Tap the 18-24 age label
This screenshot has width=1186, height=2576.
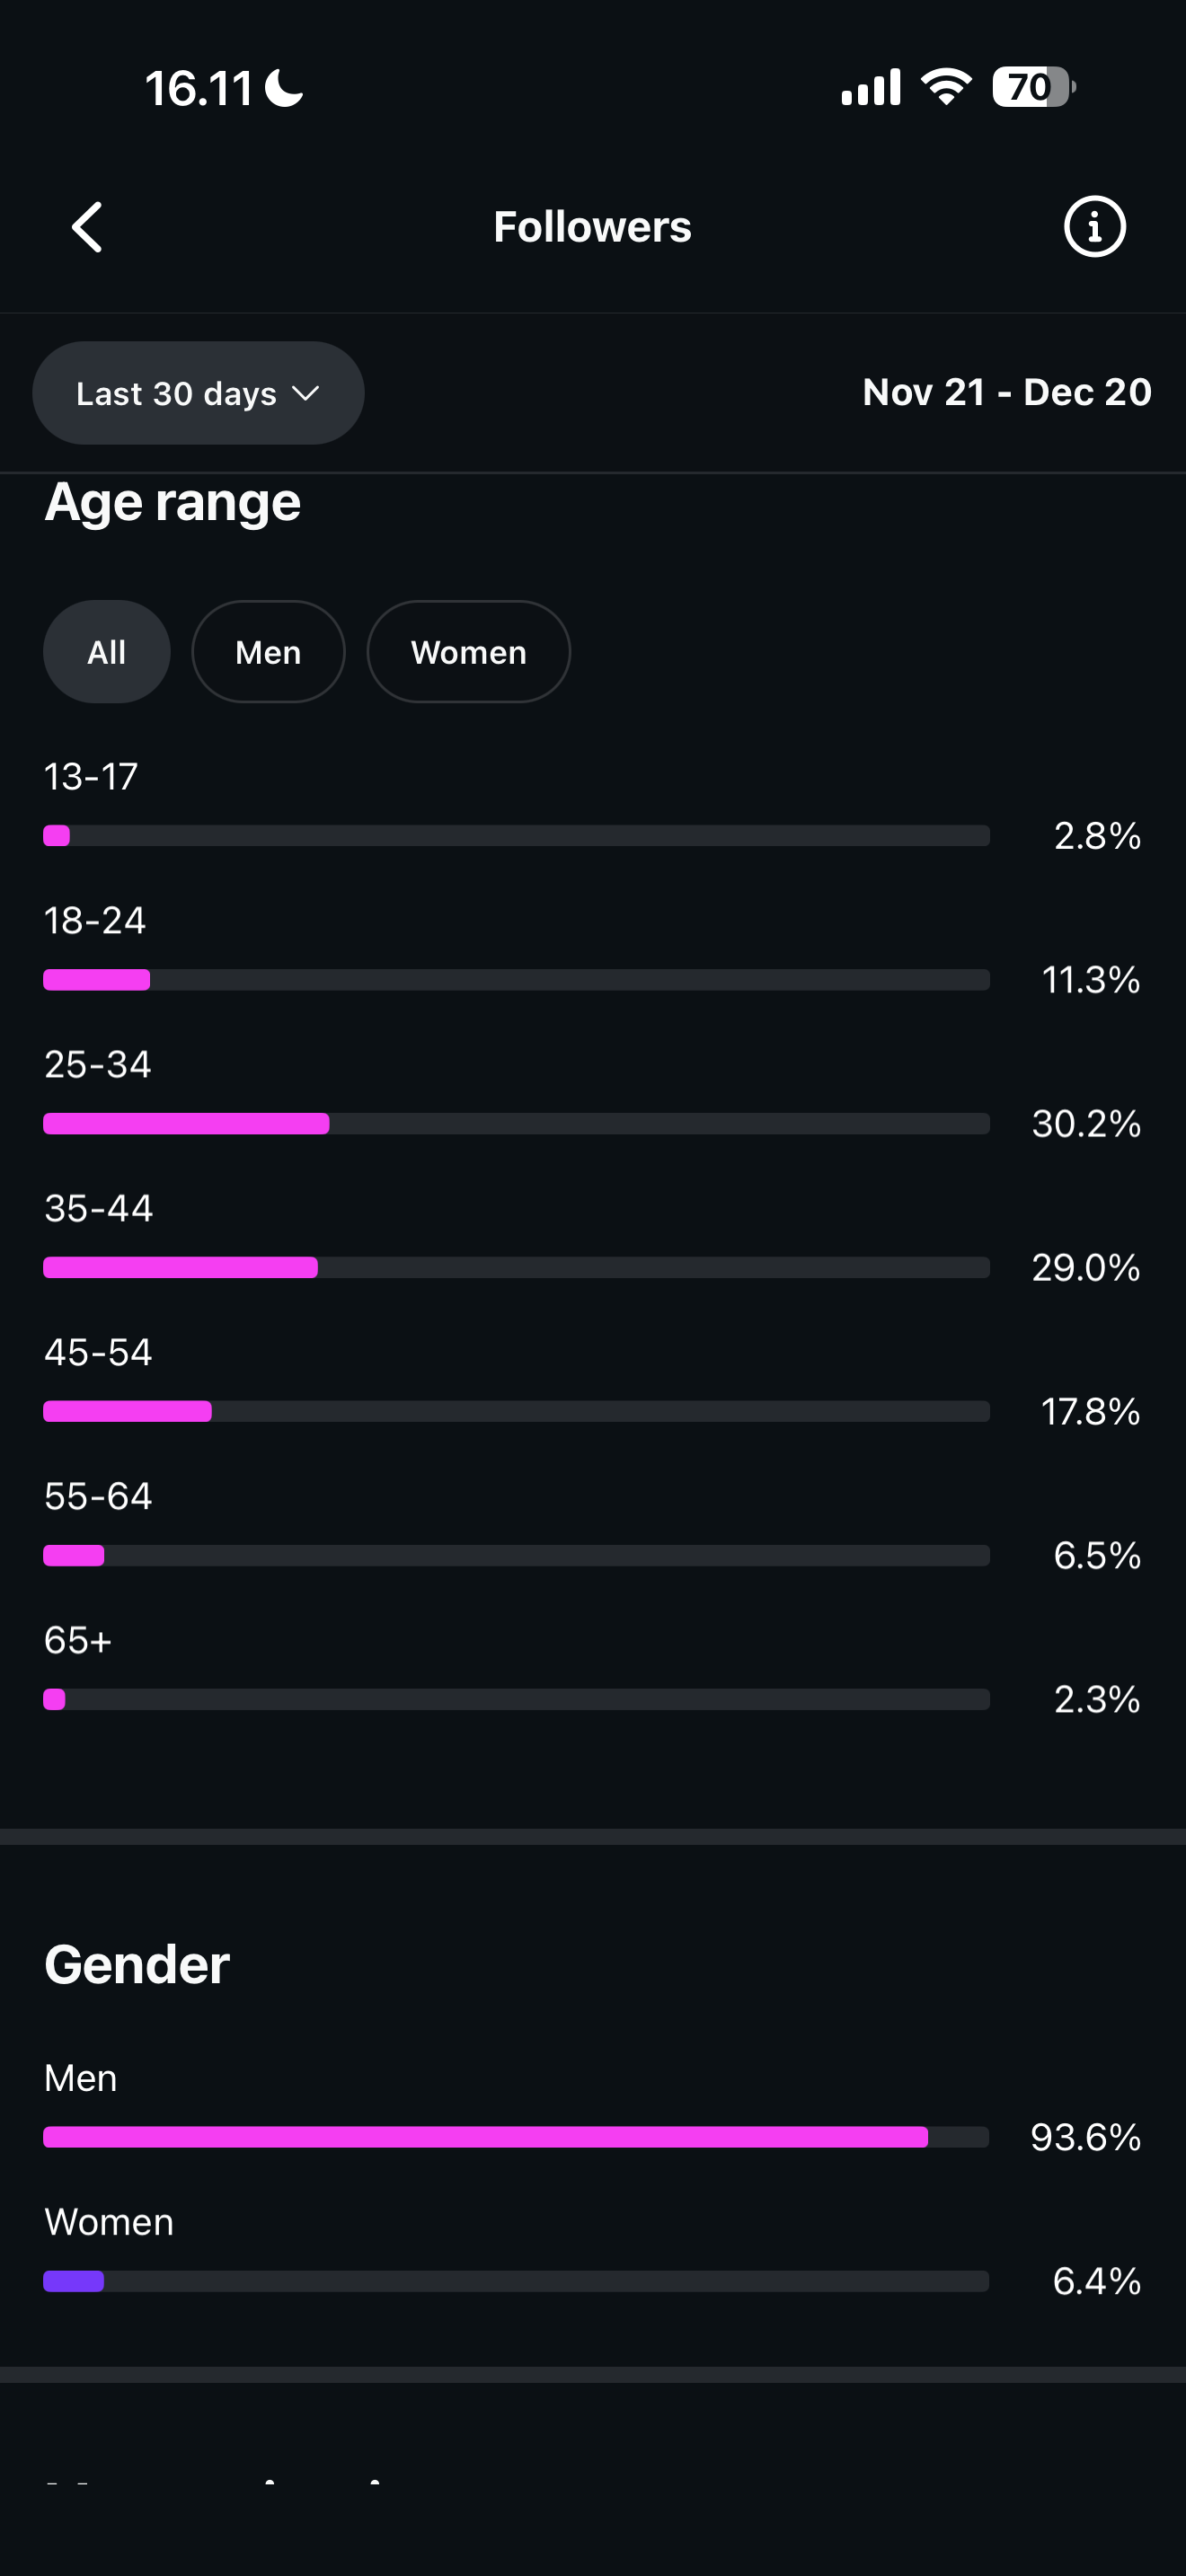[x=95, y=920]
